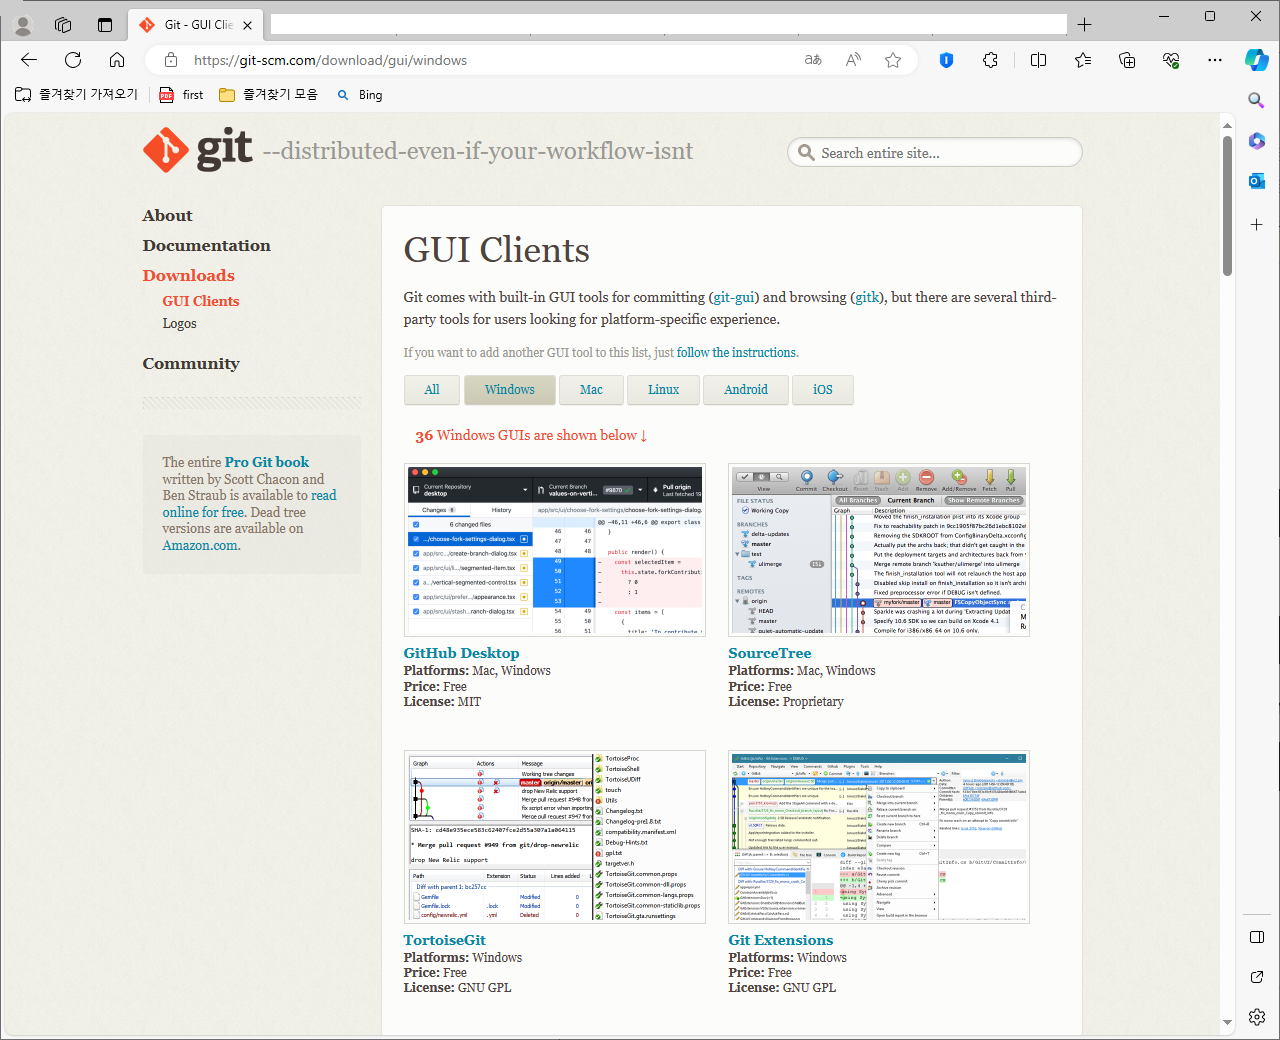Select the Windows platform filter
Viewport: 1280px width, 1040px height.
tap(510, 390)
